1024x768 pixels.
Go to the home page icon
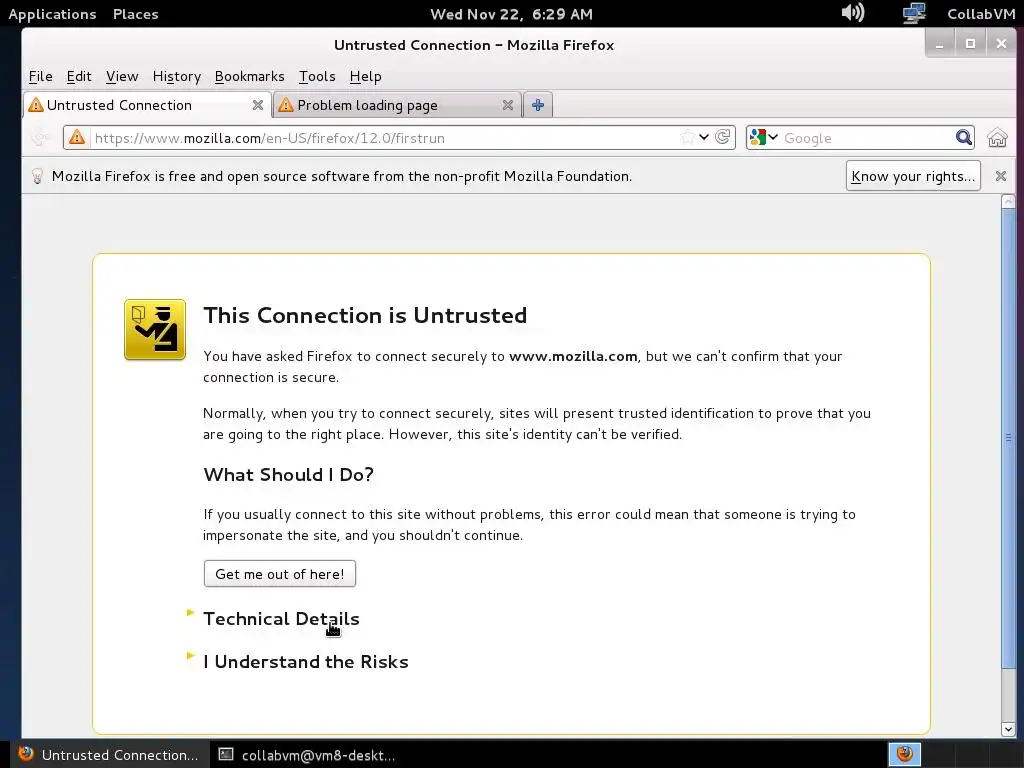[x=997, y=138]
